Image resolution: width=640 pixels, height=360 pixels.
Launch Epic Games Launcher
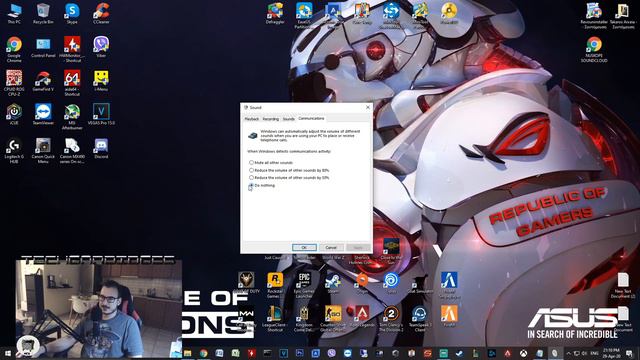(x=304, y=284)
